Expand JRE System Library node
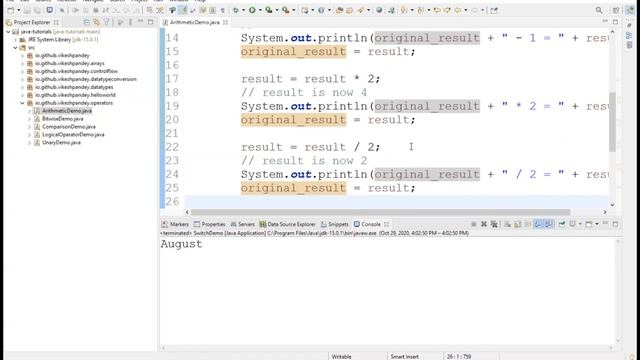 [x=16, y=40]
